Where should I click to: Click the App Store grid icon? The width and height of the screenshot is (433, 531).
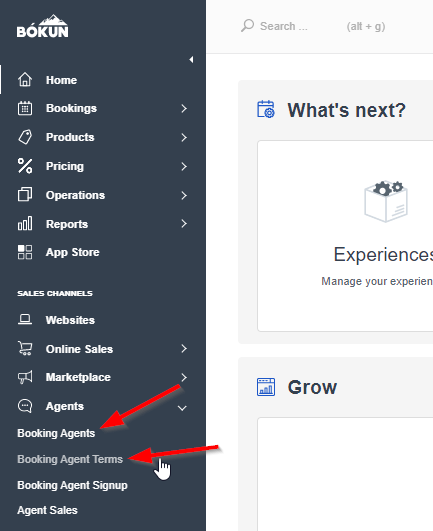tap(25, 252)
